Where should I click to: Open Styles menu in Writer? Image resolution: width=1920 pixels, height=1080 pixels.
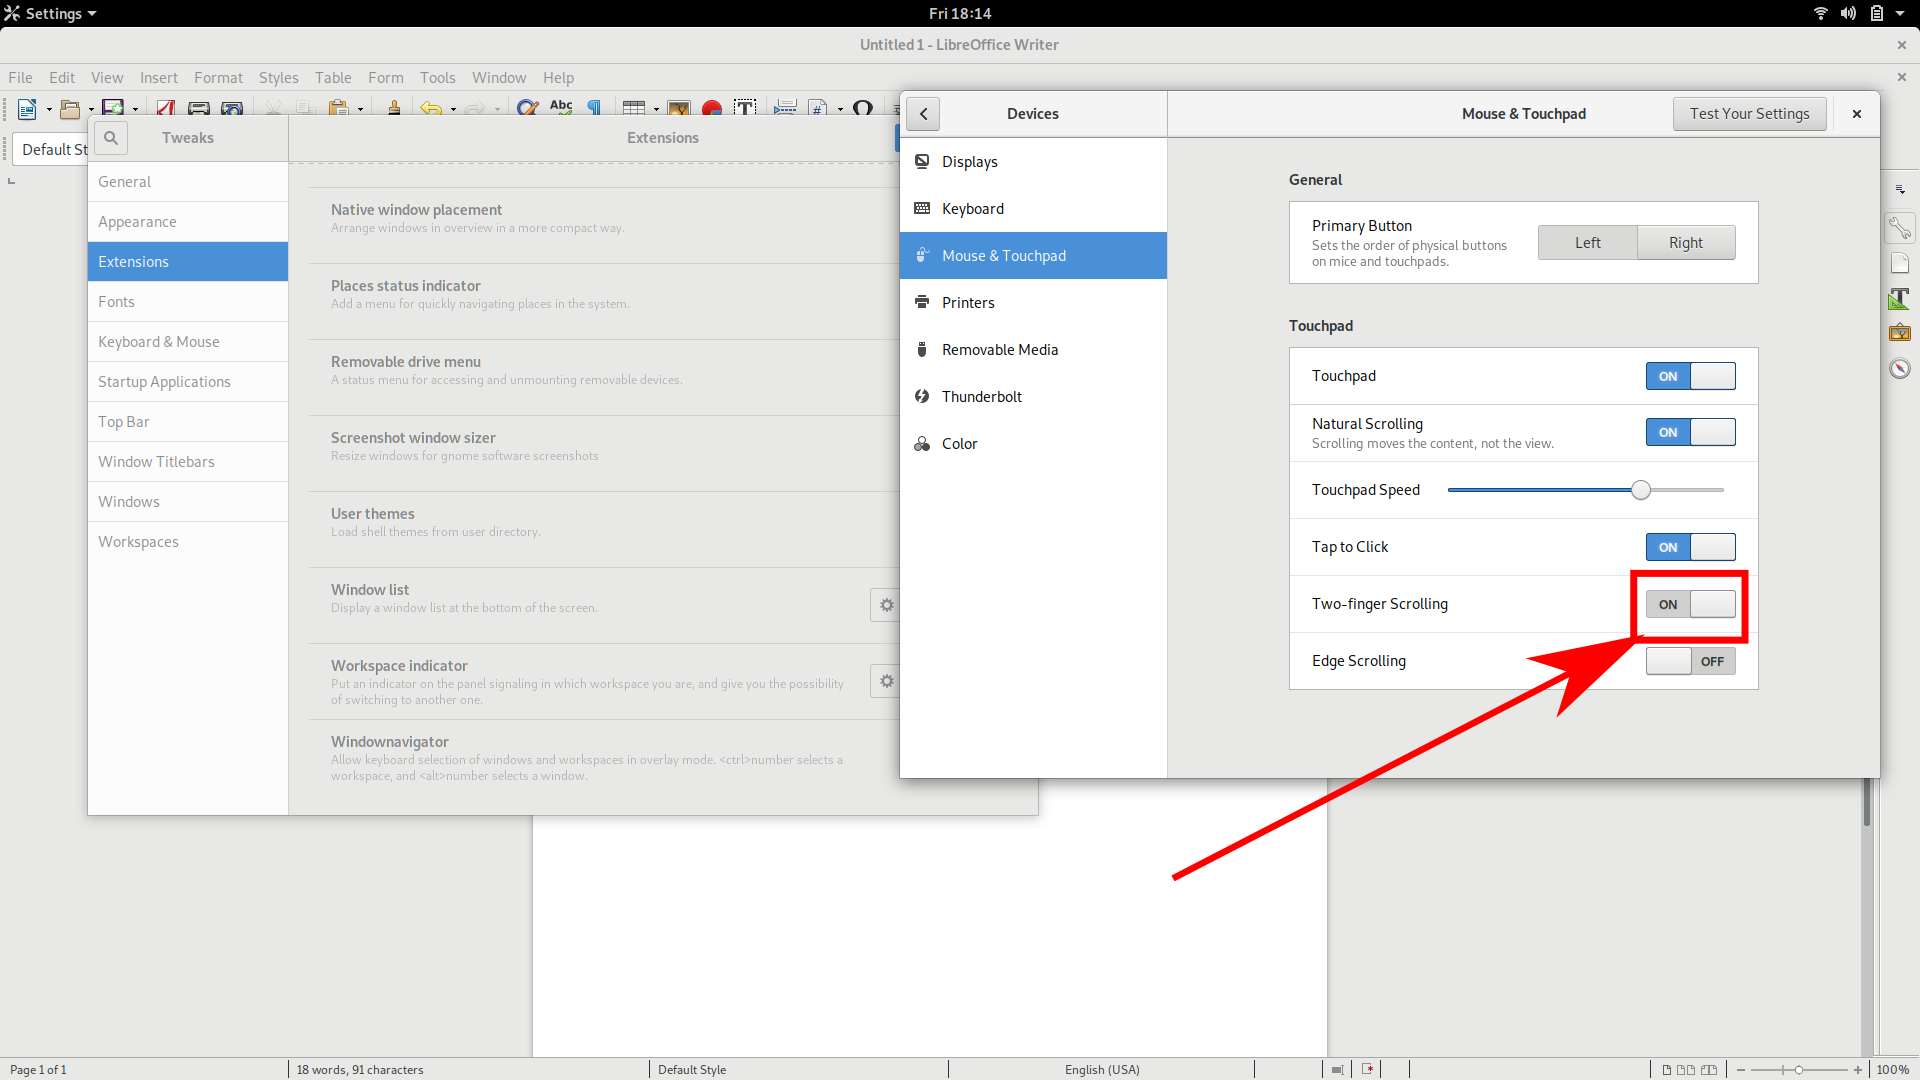(x=278, y=78)
